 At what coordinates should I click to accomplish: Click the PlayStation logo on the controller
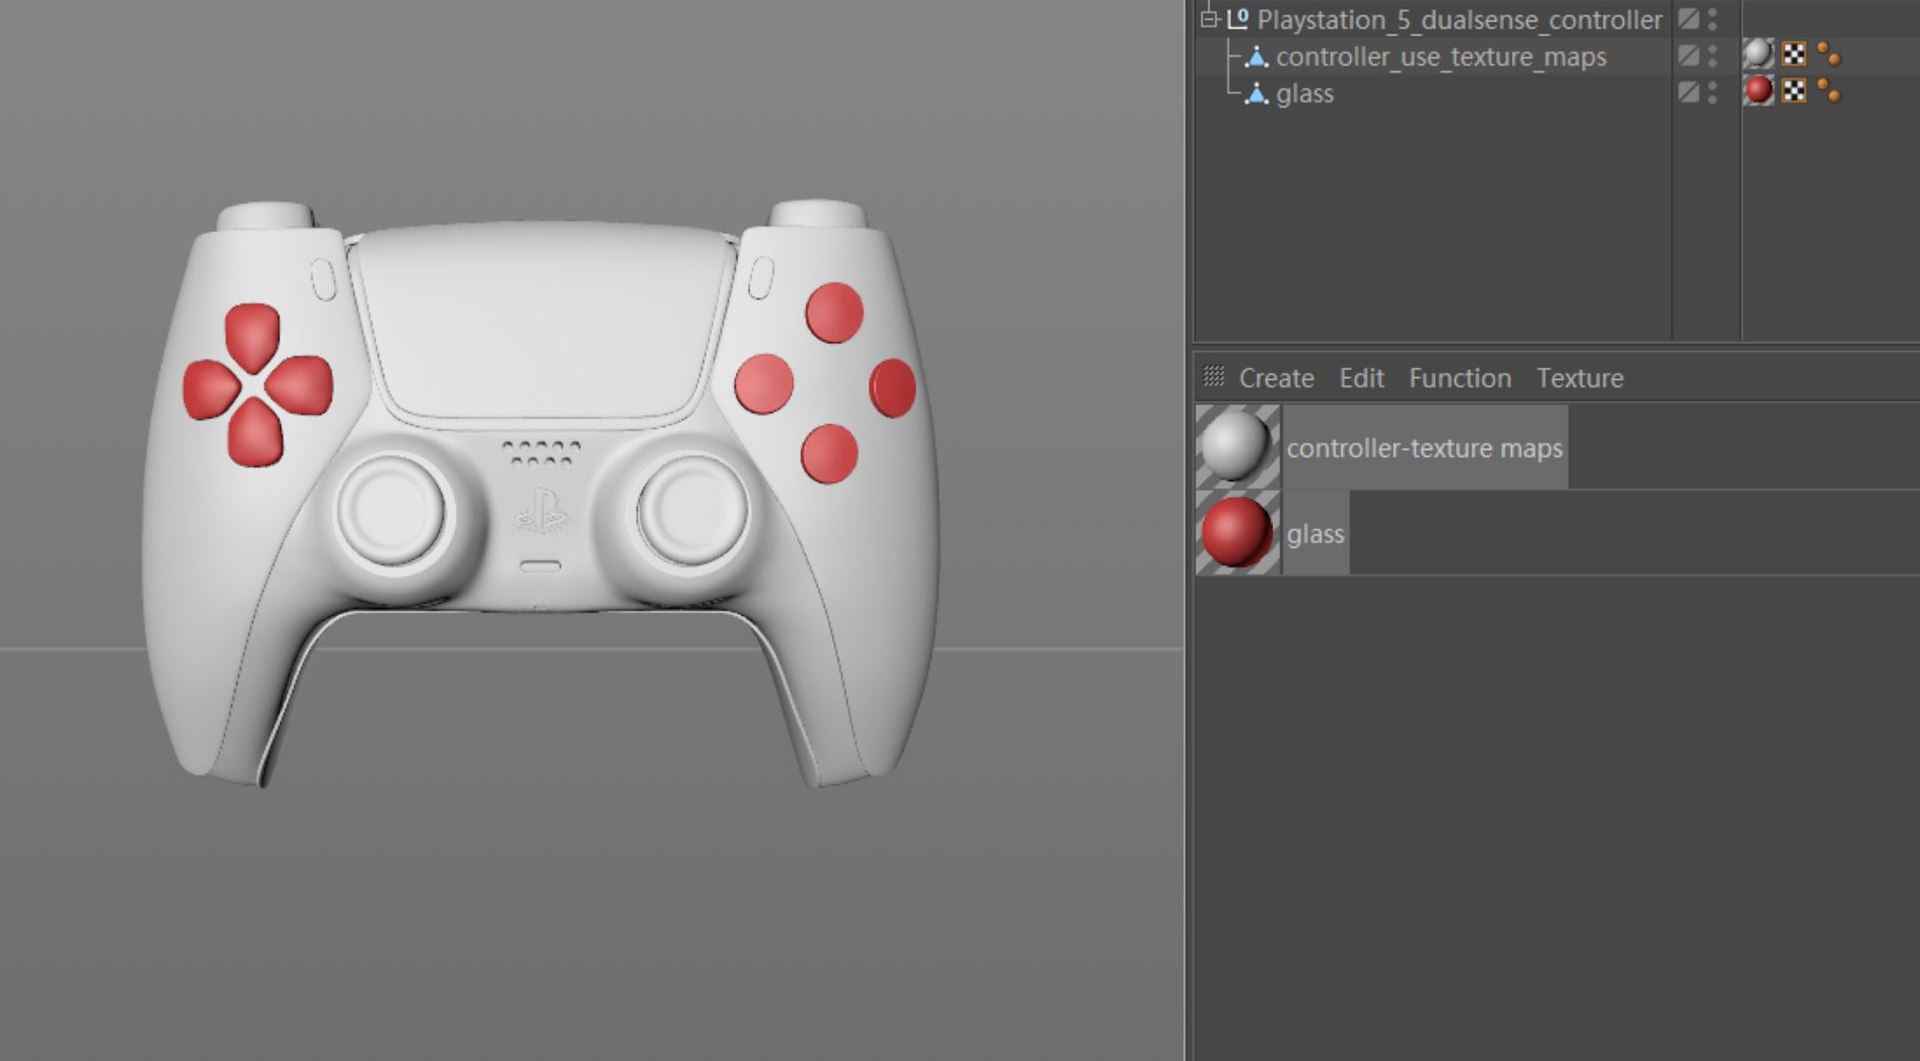(541, 511)
